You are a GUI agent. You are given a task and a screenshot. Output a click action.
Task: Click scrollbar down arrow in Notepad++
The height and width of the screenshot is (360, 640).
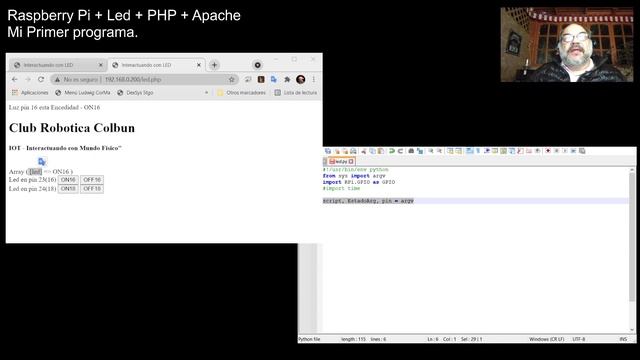coord(632,330)
